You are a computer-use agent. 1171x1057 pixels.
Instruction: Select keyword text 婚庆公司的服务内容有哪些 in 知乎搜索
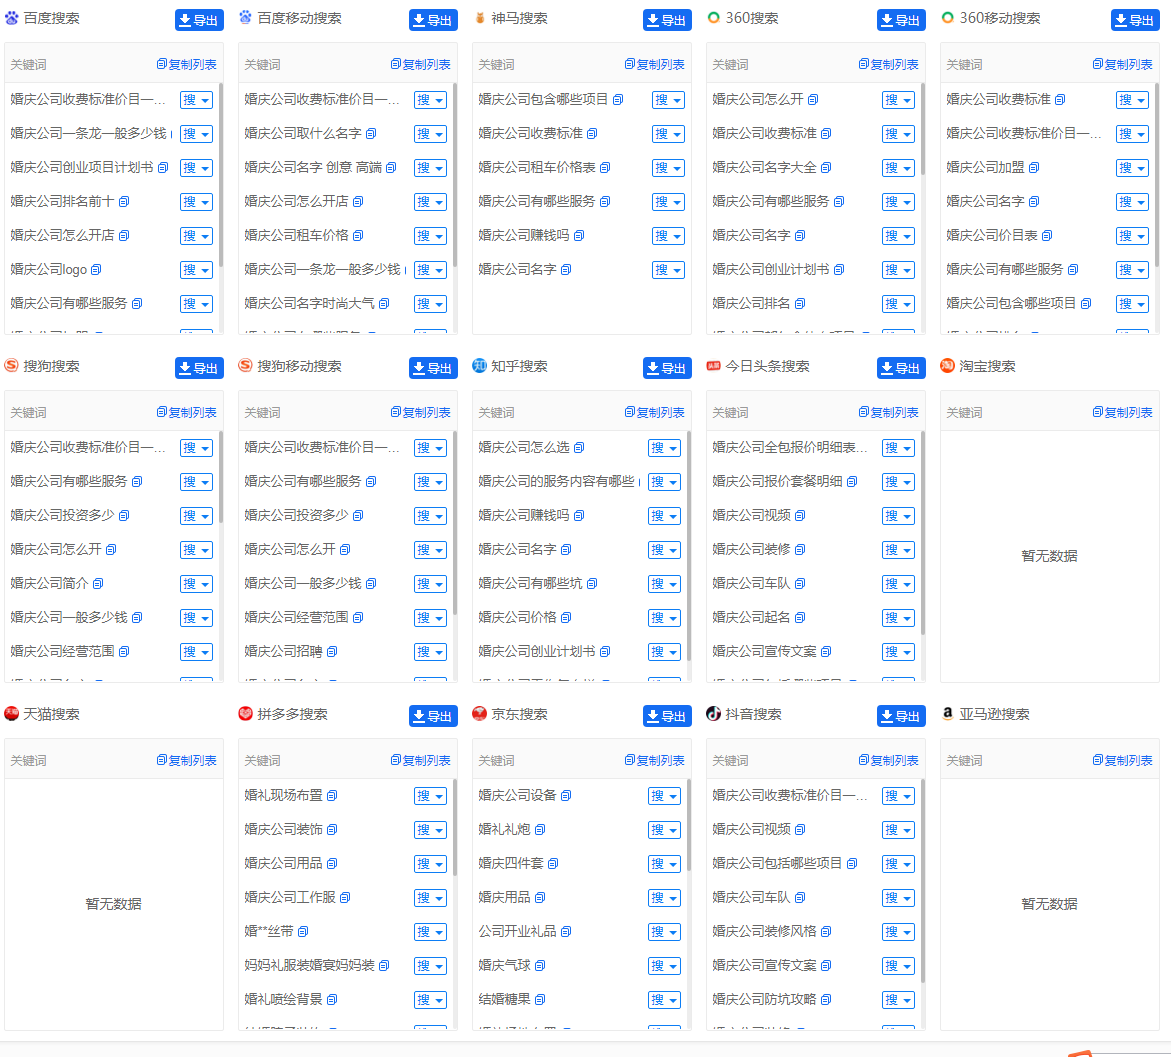pyautogui.click(x=556, y=482)
